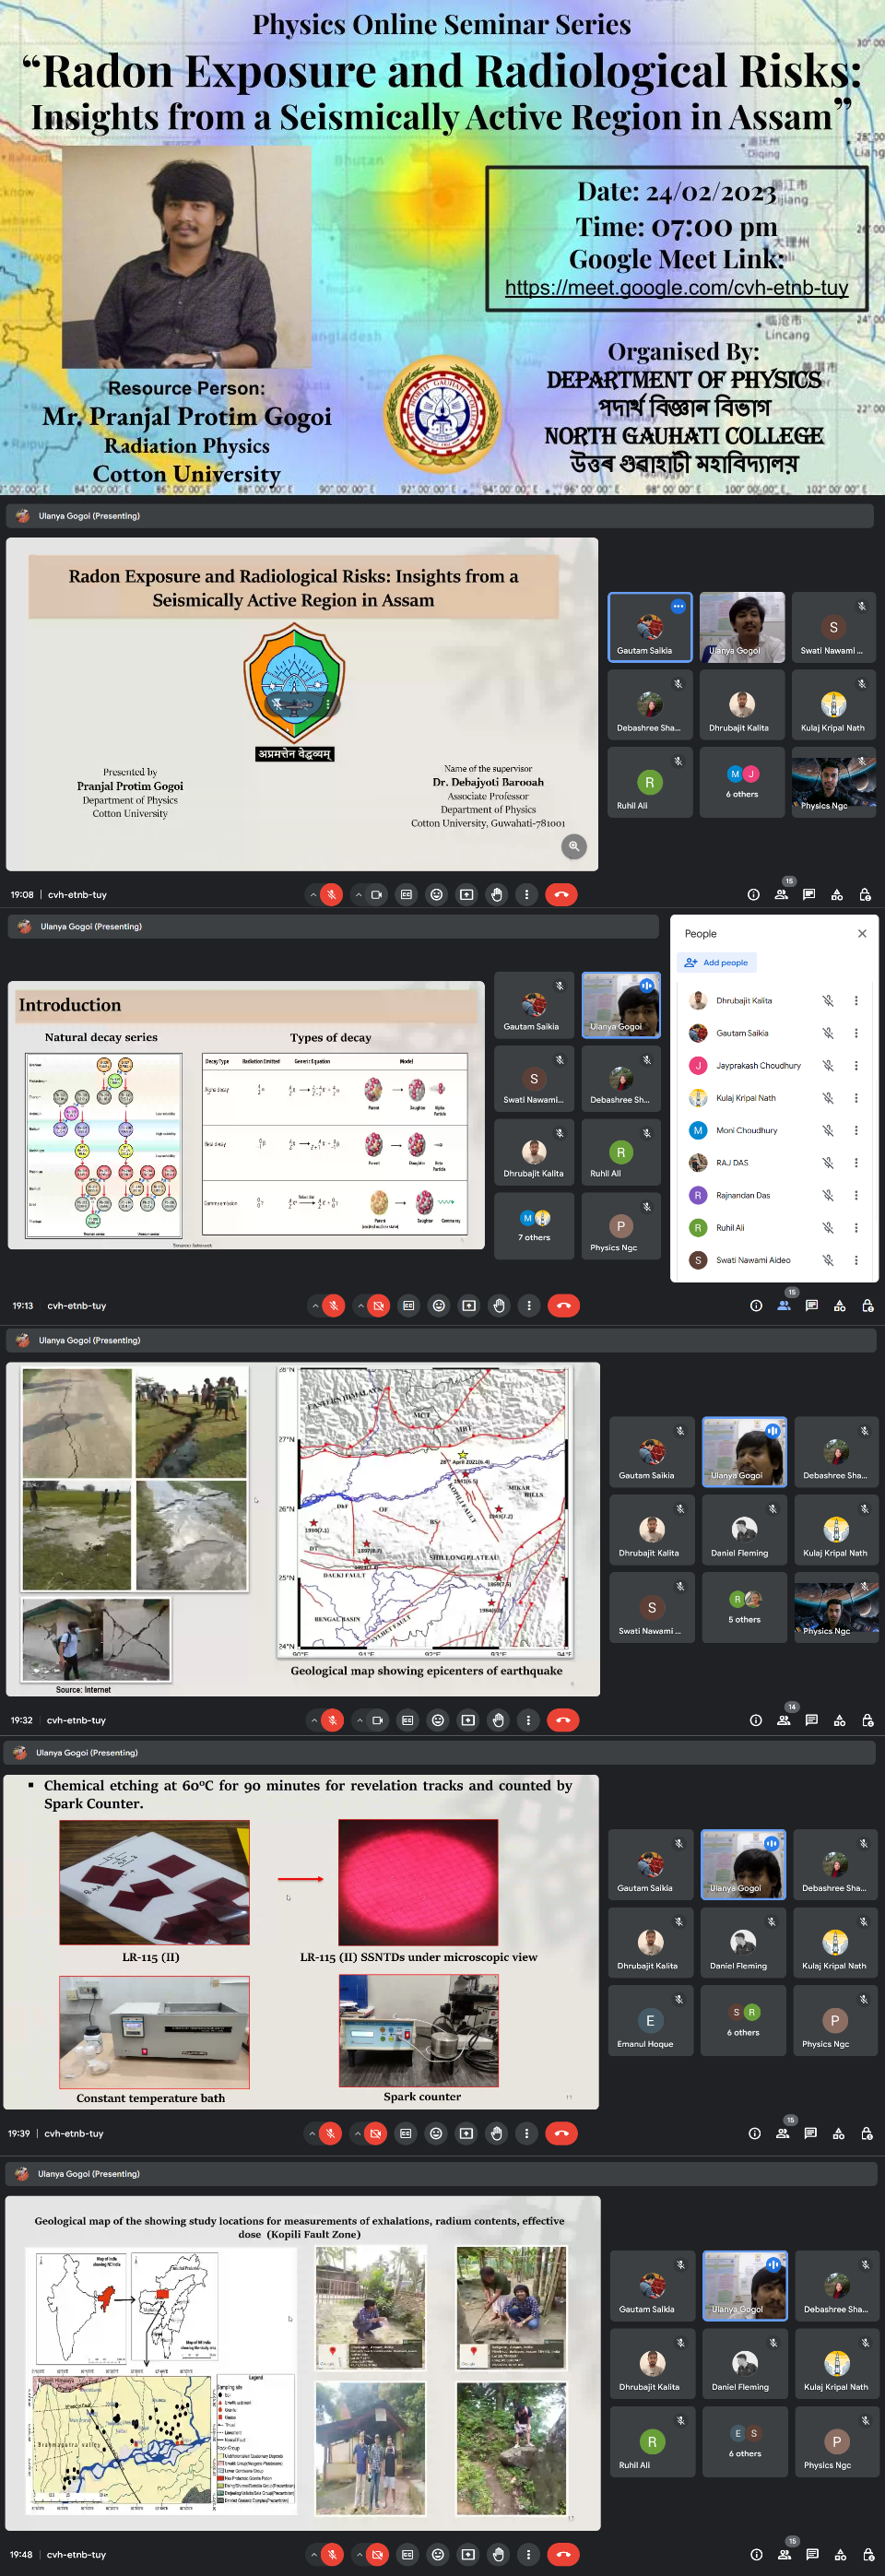The width and height of the screenshot is (885, 2576).
Task: Close the People side panel
Action: pos(861,933)
